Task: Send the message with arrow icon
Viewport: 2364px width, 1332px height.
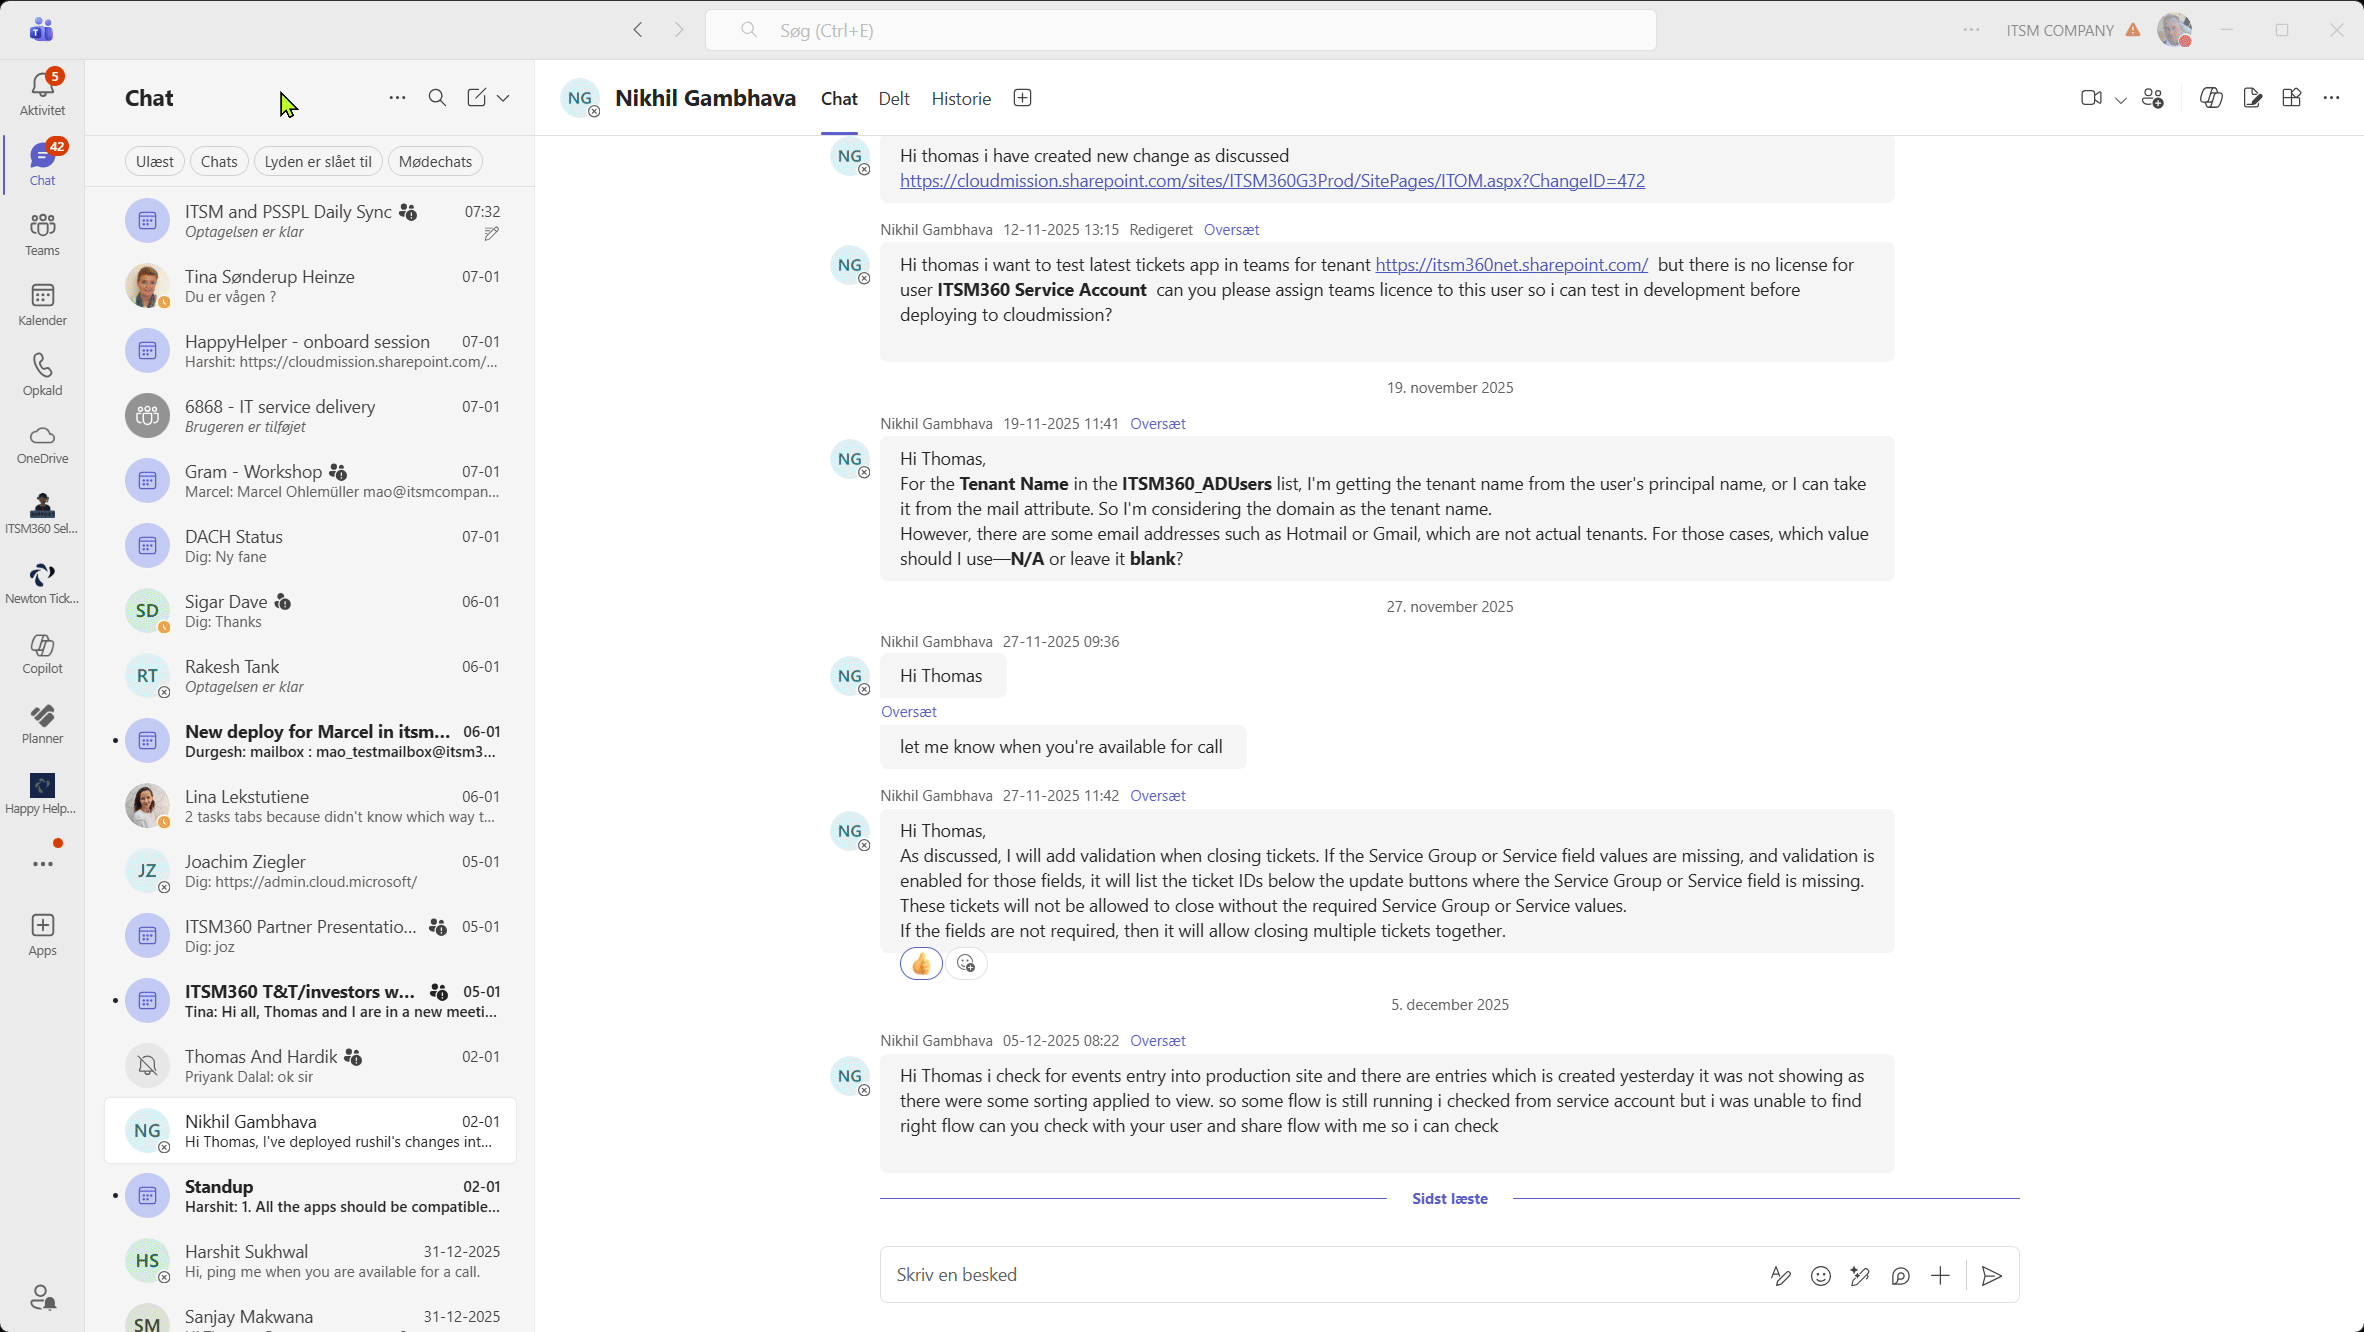Action: point(1991,1276)
